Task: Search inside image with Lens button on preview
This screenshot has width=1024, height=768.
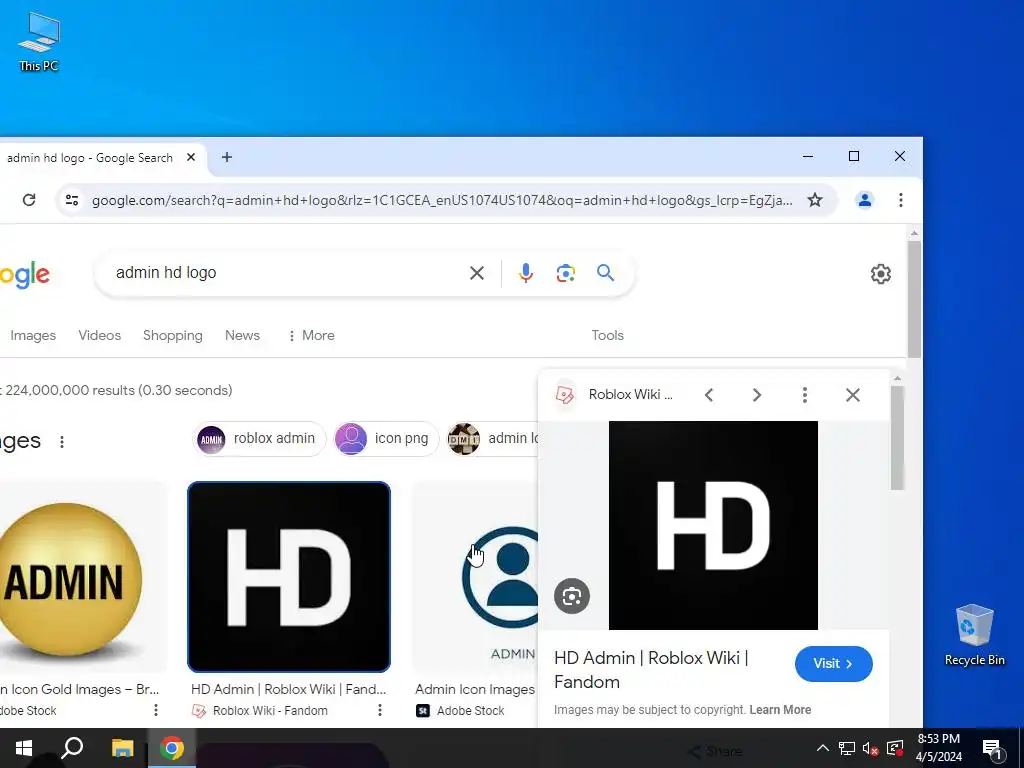Action: (571, 596)
